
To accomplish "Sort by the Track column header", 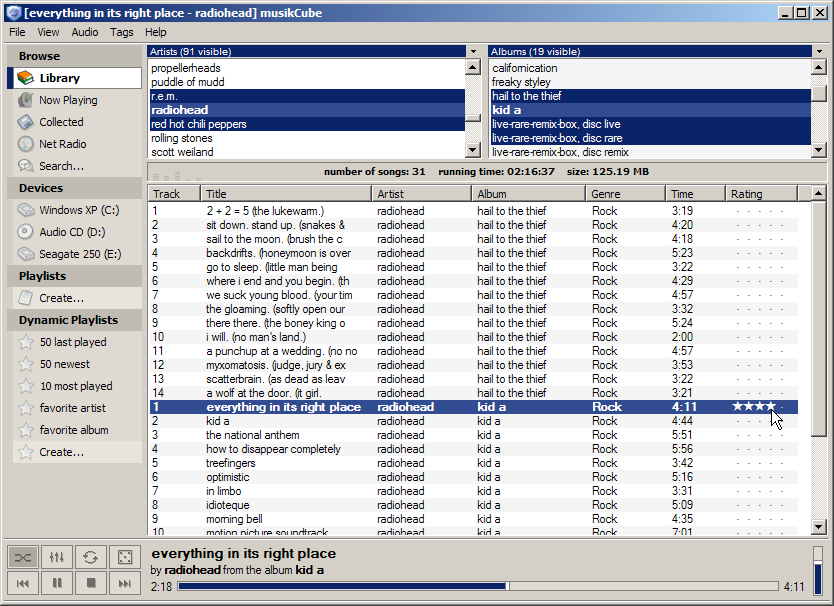I will click(x=174, y=194).
